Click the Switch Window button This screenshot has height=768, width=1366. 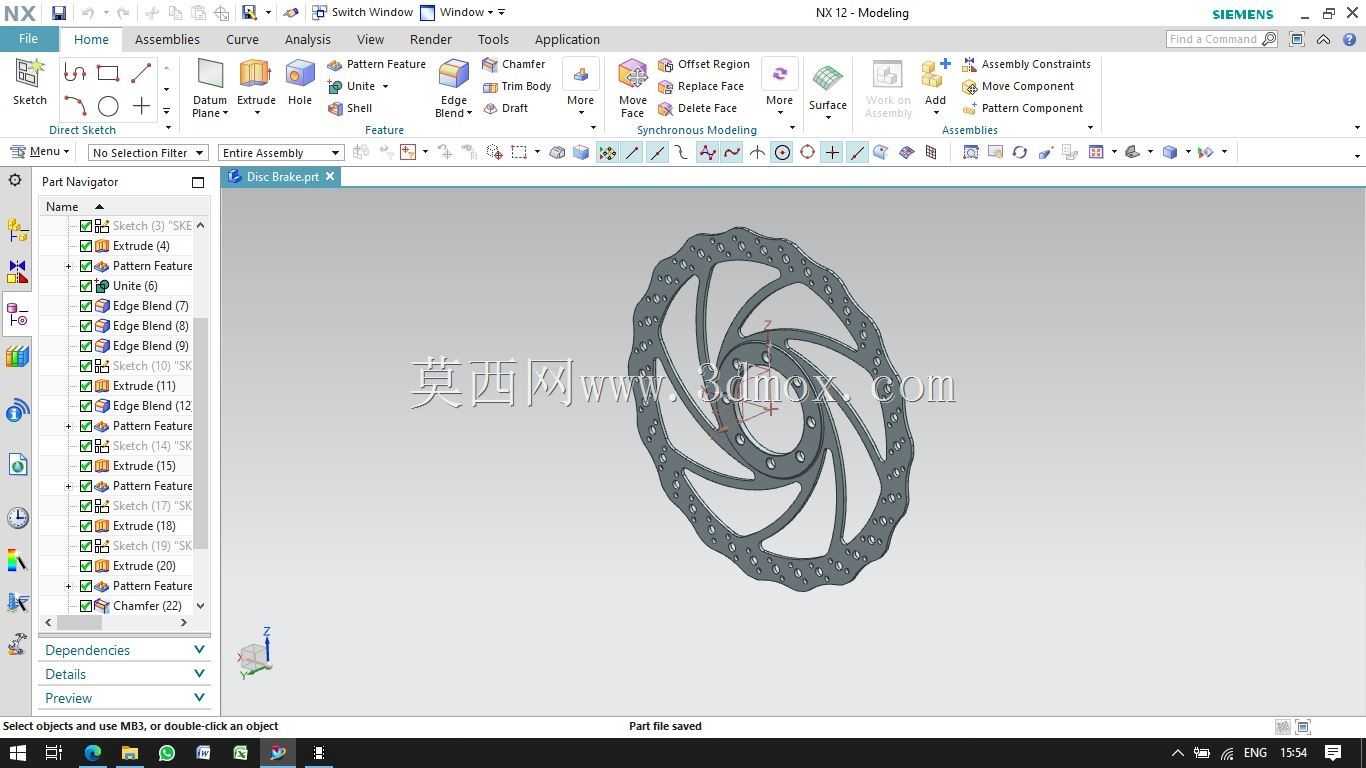362,12
